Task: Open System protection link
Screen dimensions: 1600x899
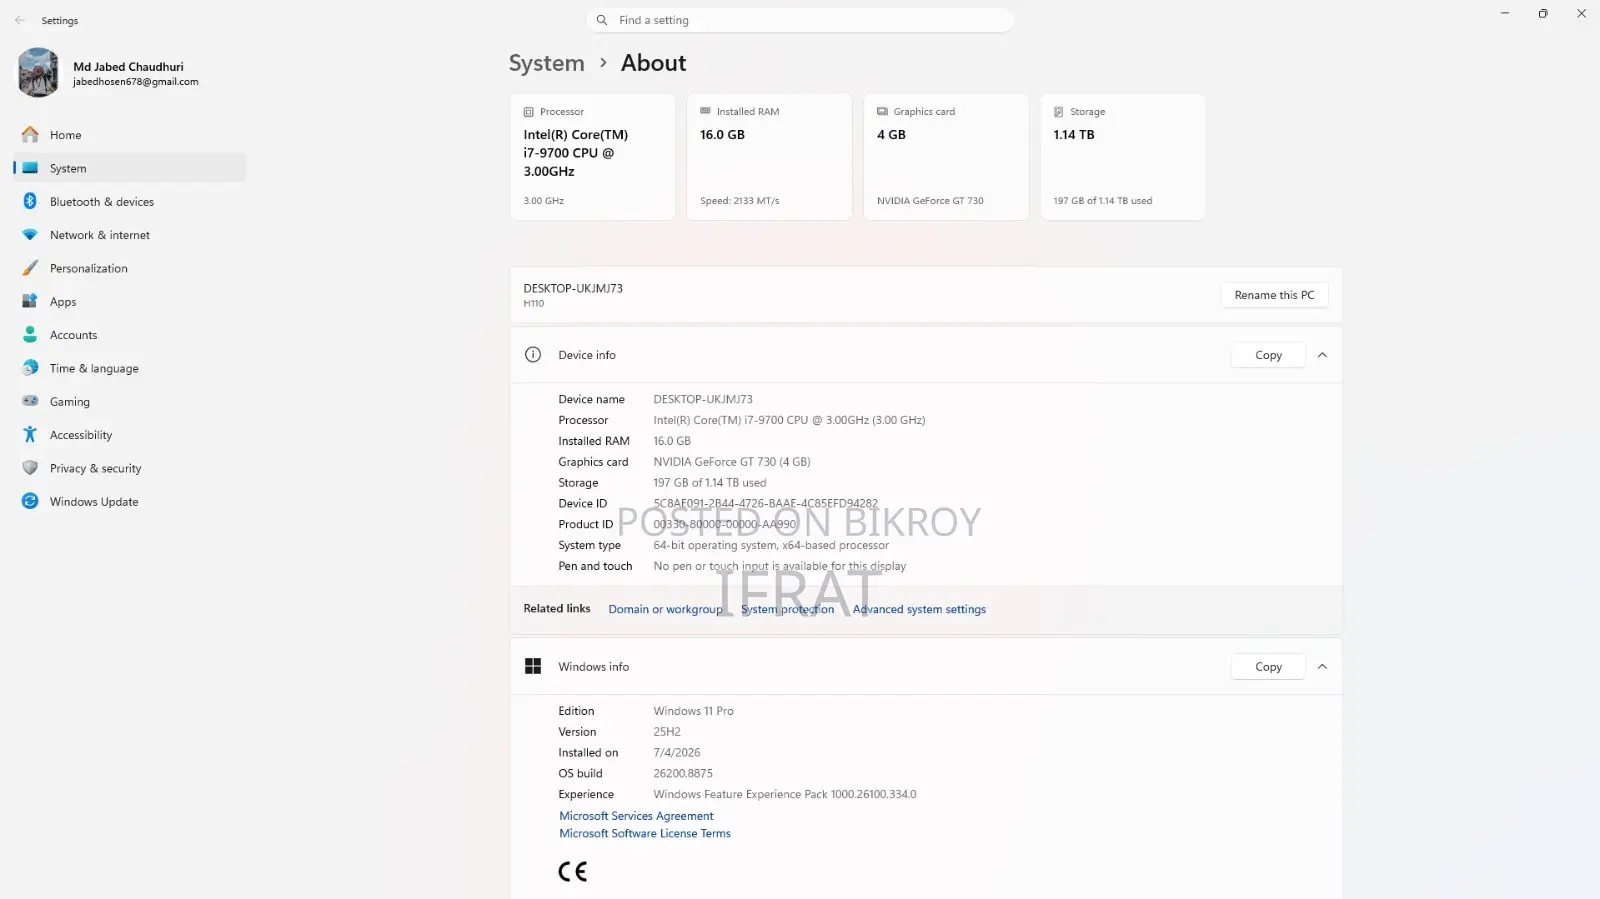Action: coord(787,609)
